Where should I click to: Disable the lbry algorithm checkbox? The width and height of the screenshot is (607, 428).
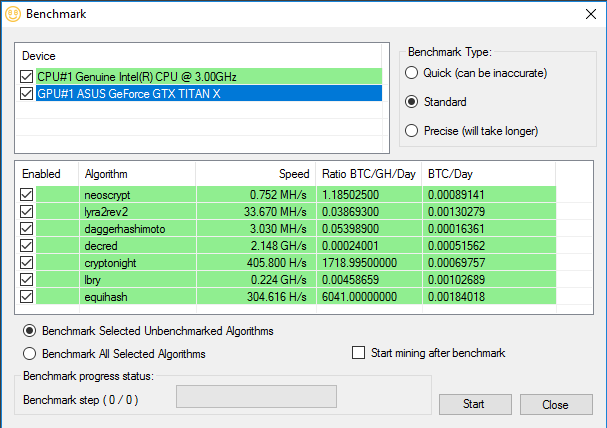coord(26,280)
